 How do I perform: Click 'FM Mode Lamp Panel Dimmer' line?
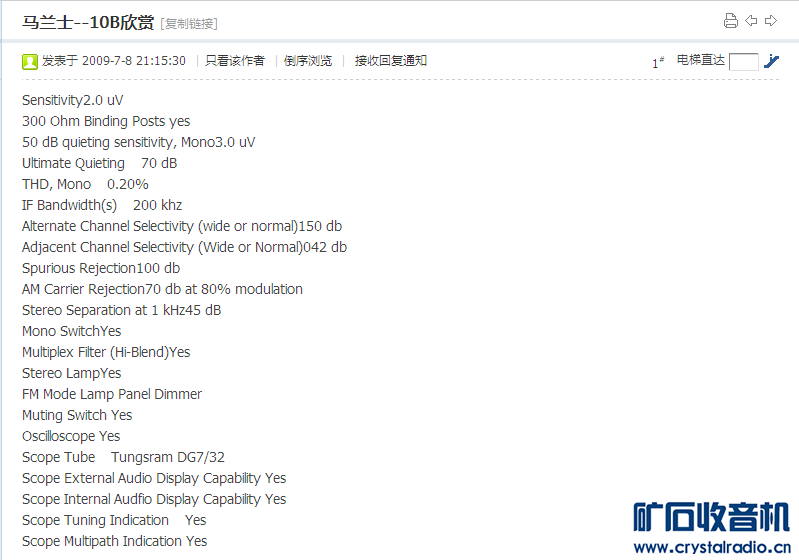click(x=112, y=394)
